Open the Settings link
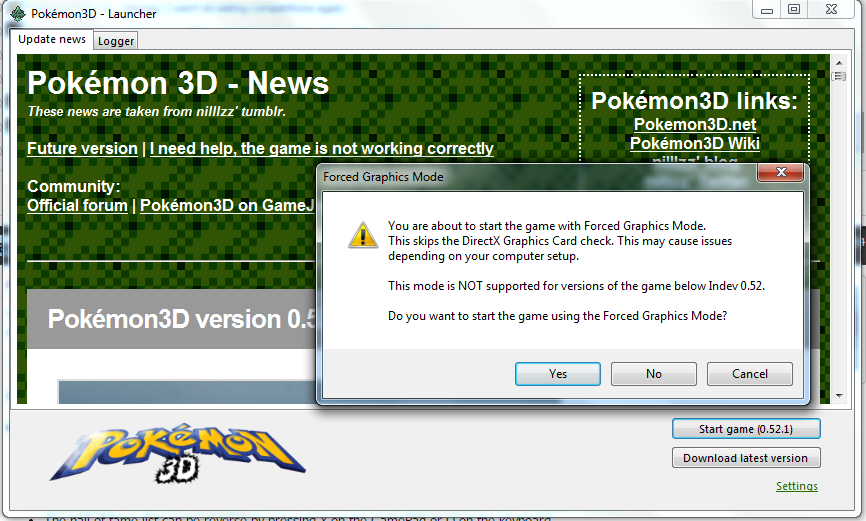The width and height of the screenshot is (866, 521). pos(796,486)
